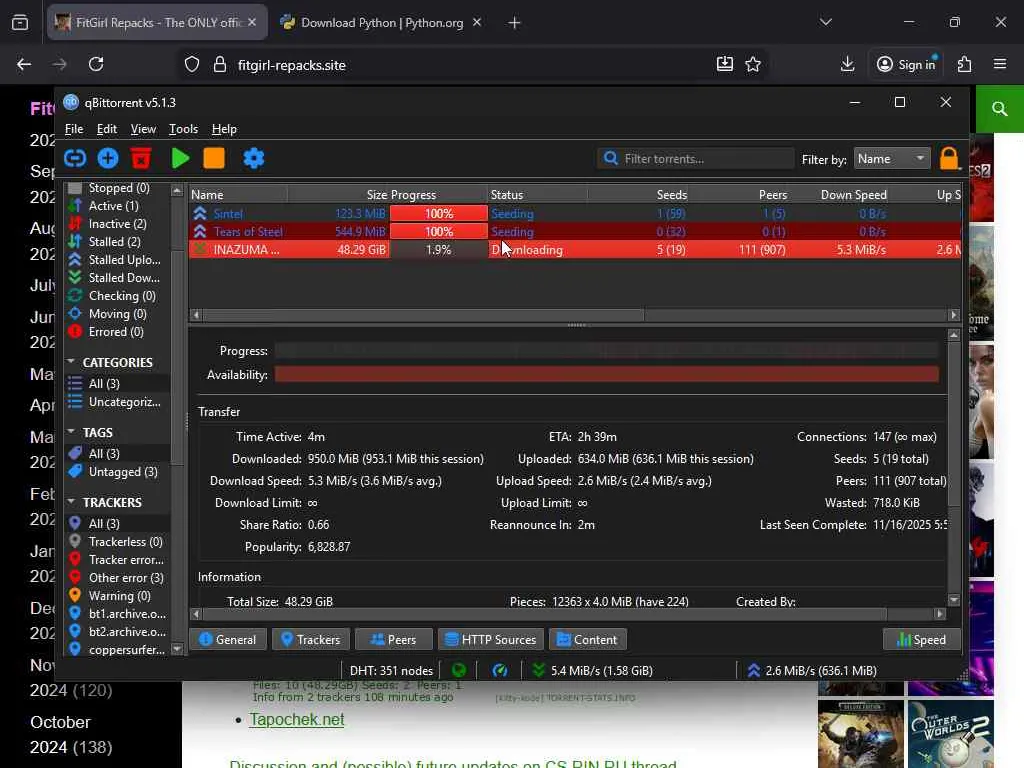The width and height of the screenshot is (1024, 768).
Task: Open the HTTP Sources tab
Action: tap(491, 639)
